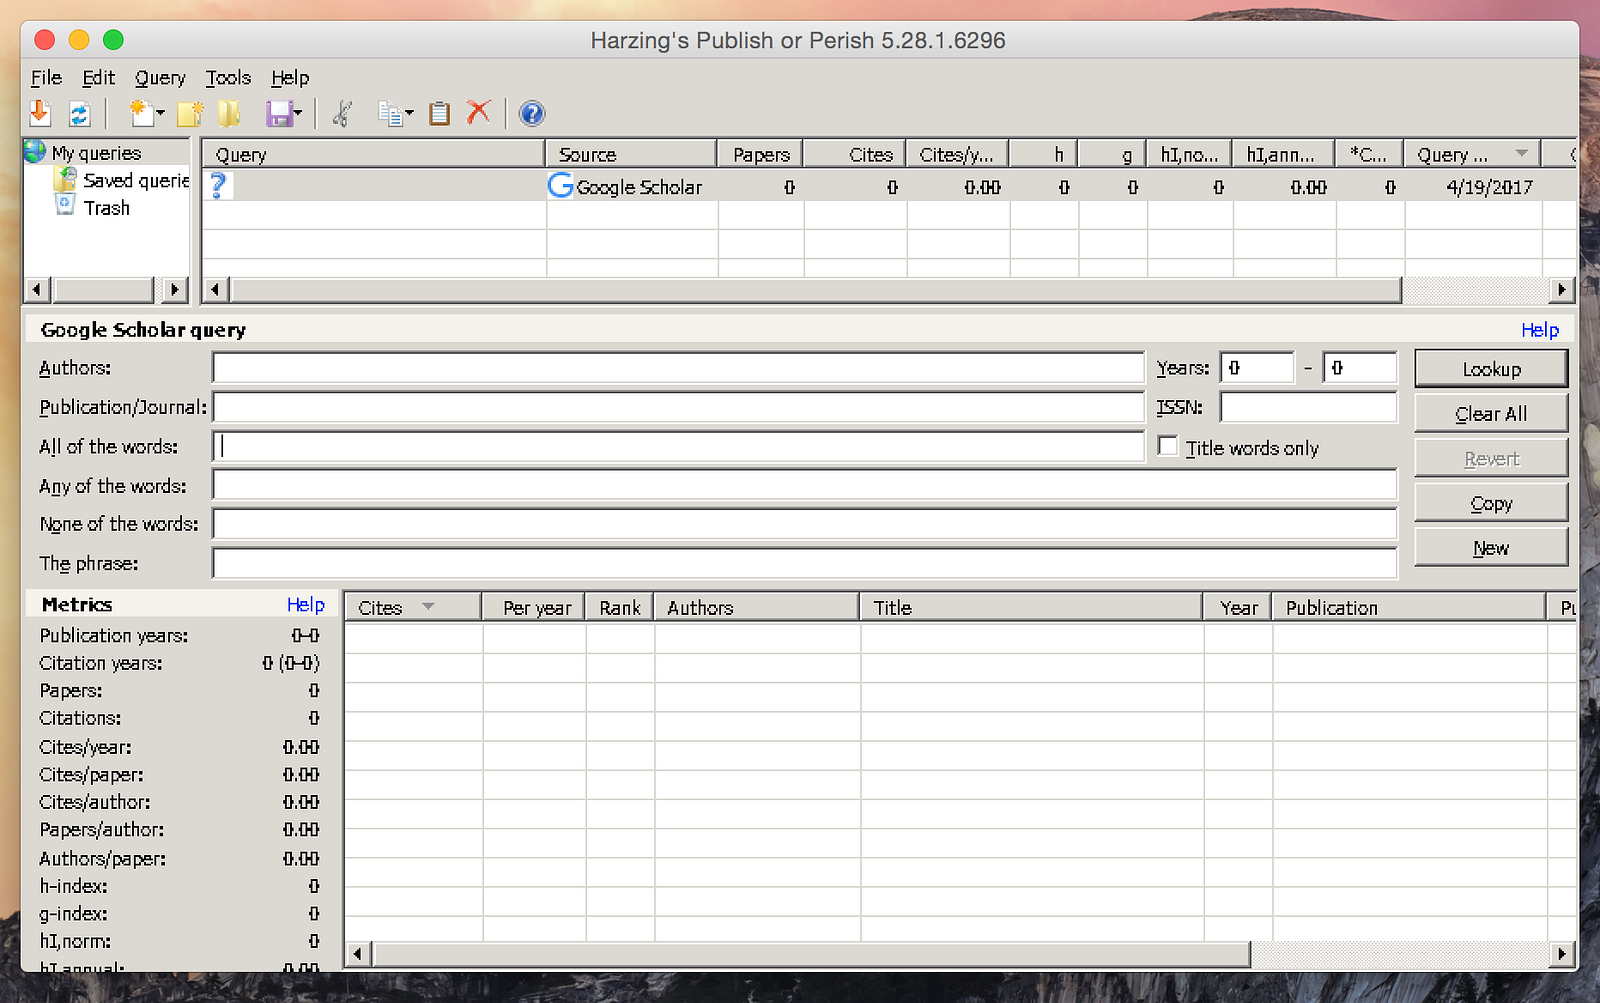Select the 4/19/2017 date cell
Image resolution: width=1600 pixels, height=1003 pixels.
tap(1489, 187)
